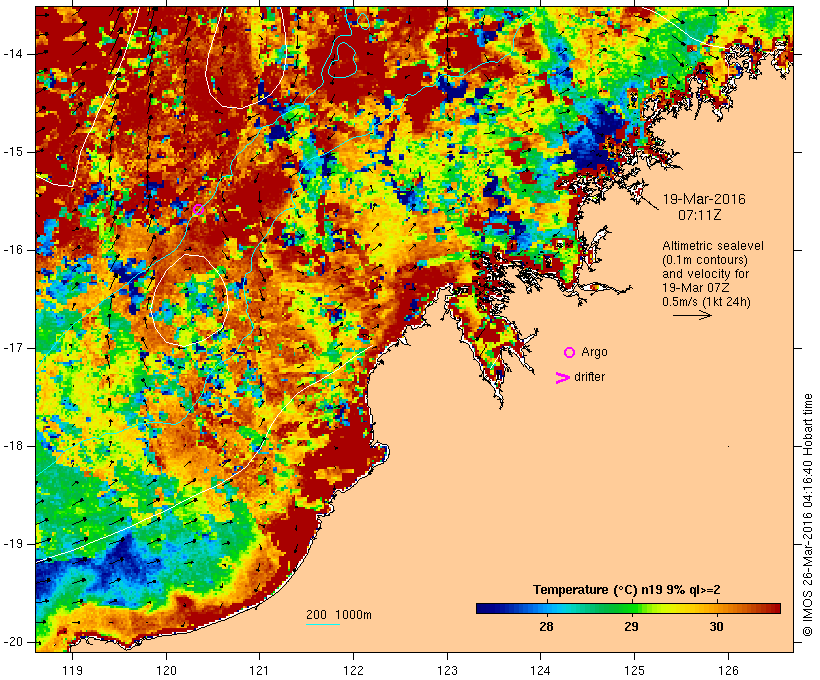Click longitude label '125'
This screenshot has width=820, height=680.
(634, 671)
